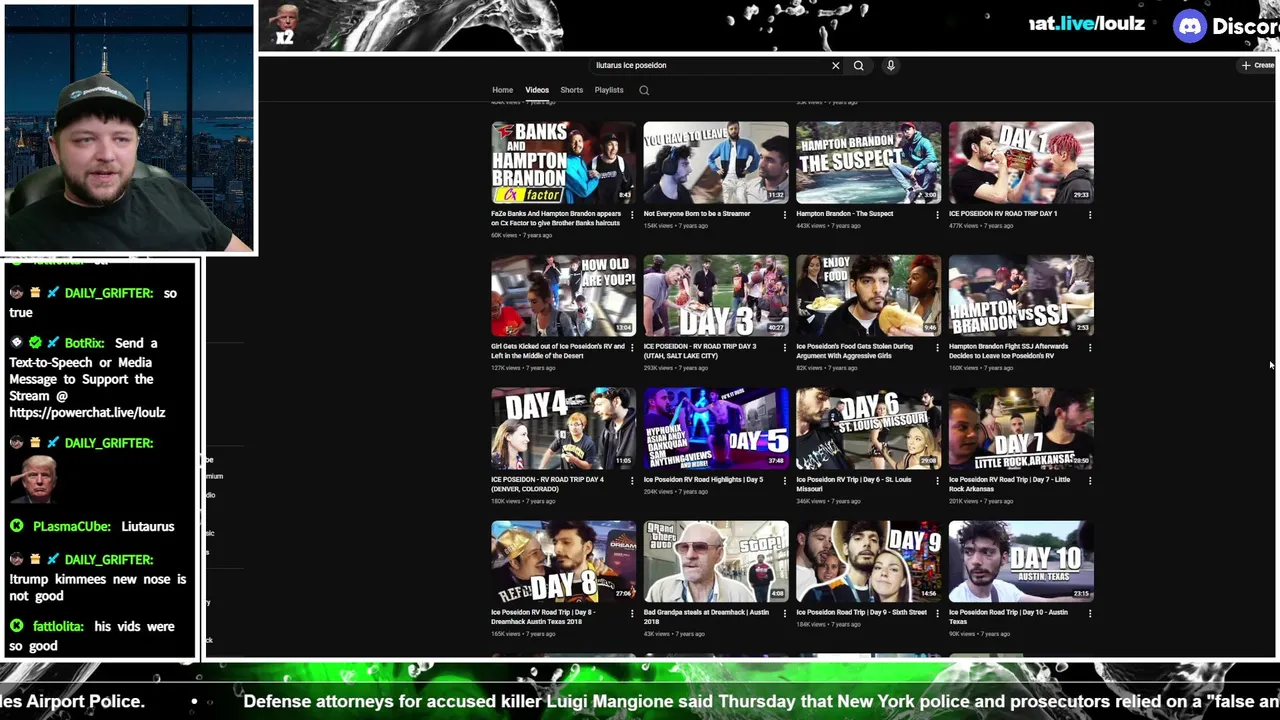Open title 'RV ROAD TRIP DAY 4 (DENVER, COLORADO)'

pos(547,484)
